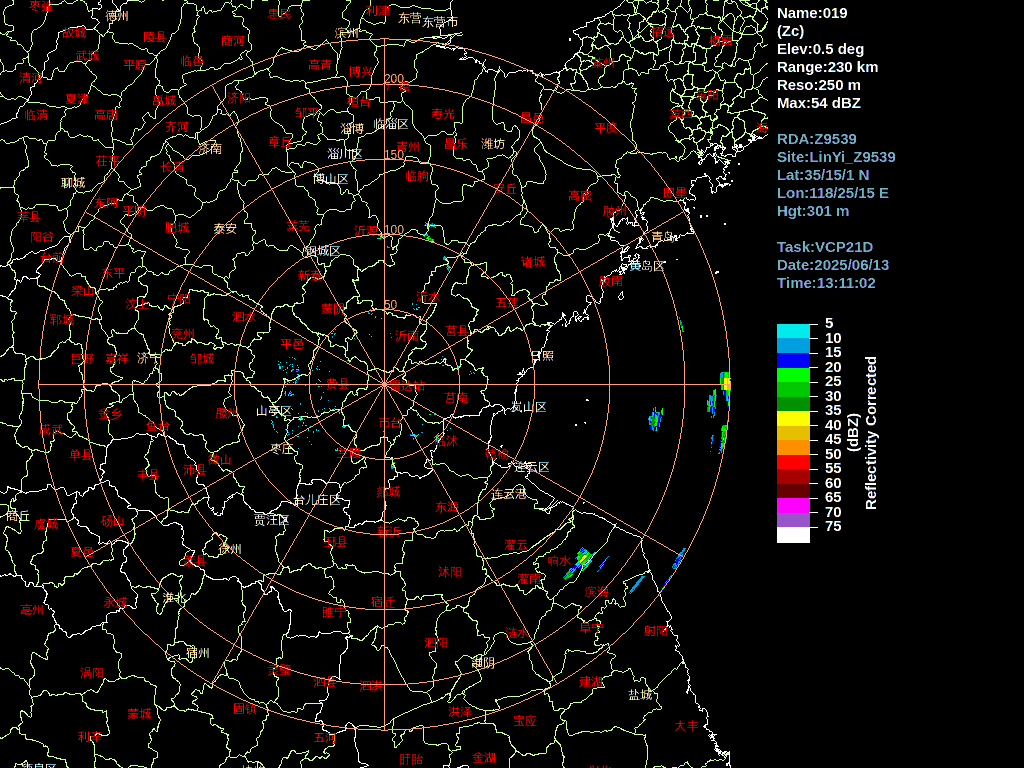Click the "Name:019" header text
This screenshot has height=768, width=1024.
click(x=812, y=13)
